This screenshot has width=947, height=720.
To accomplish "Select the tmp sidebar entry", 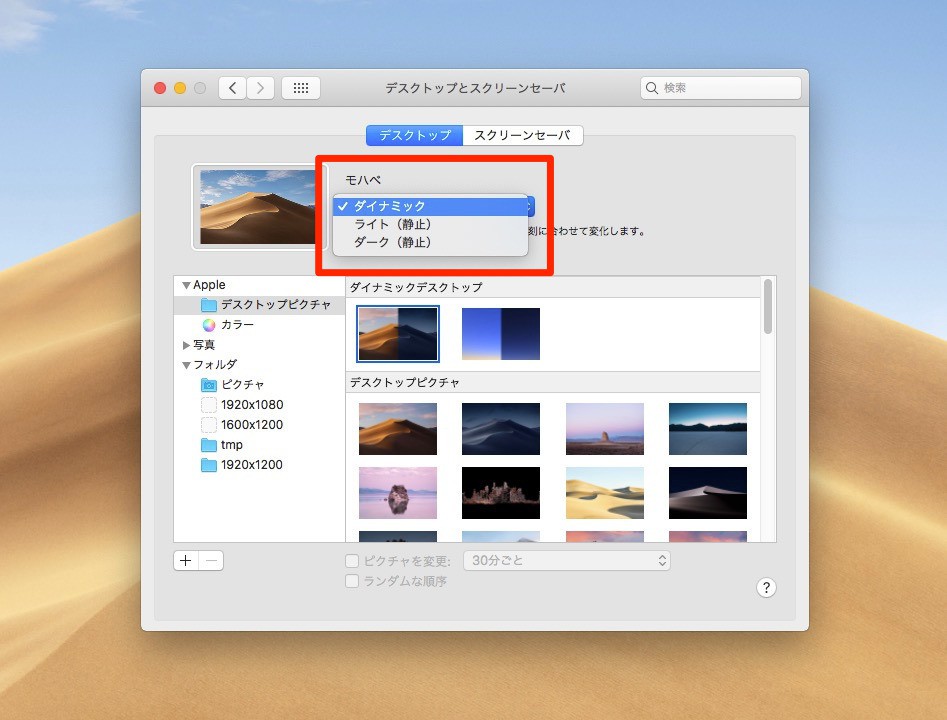I will [x=259, y=445].
